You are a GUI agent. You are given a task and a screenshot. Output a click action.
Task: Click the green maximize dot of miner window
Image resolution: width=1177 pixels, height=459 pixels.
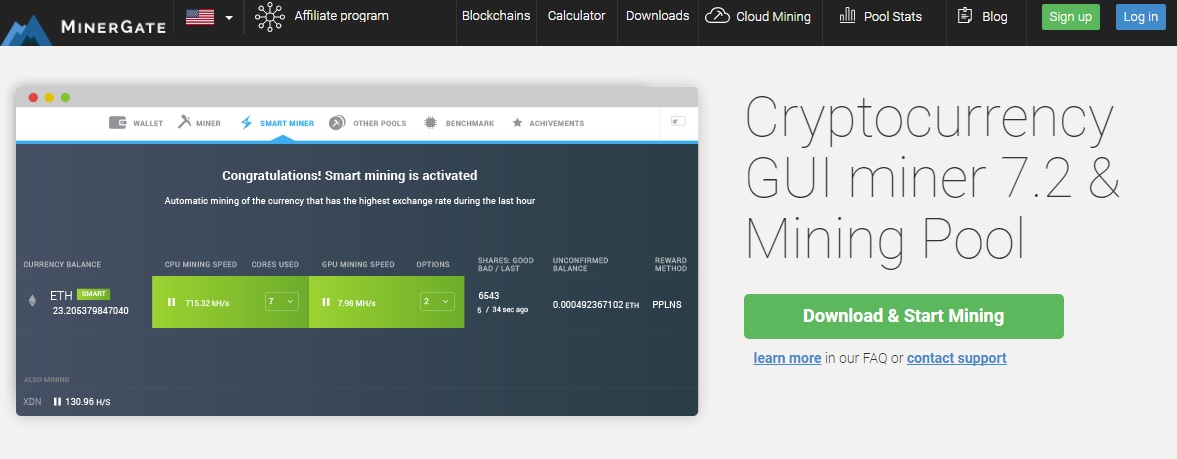(65, 98)
